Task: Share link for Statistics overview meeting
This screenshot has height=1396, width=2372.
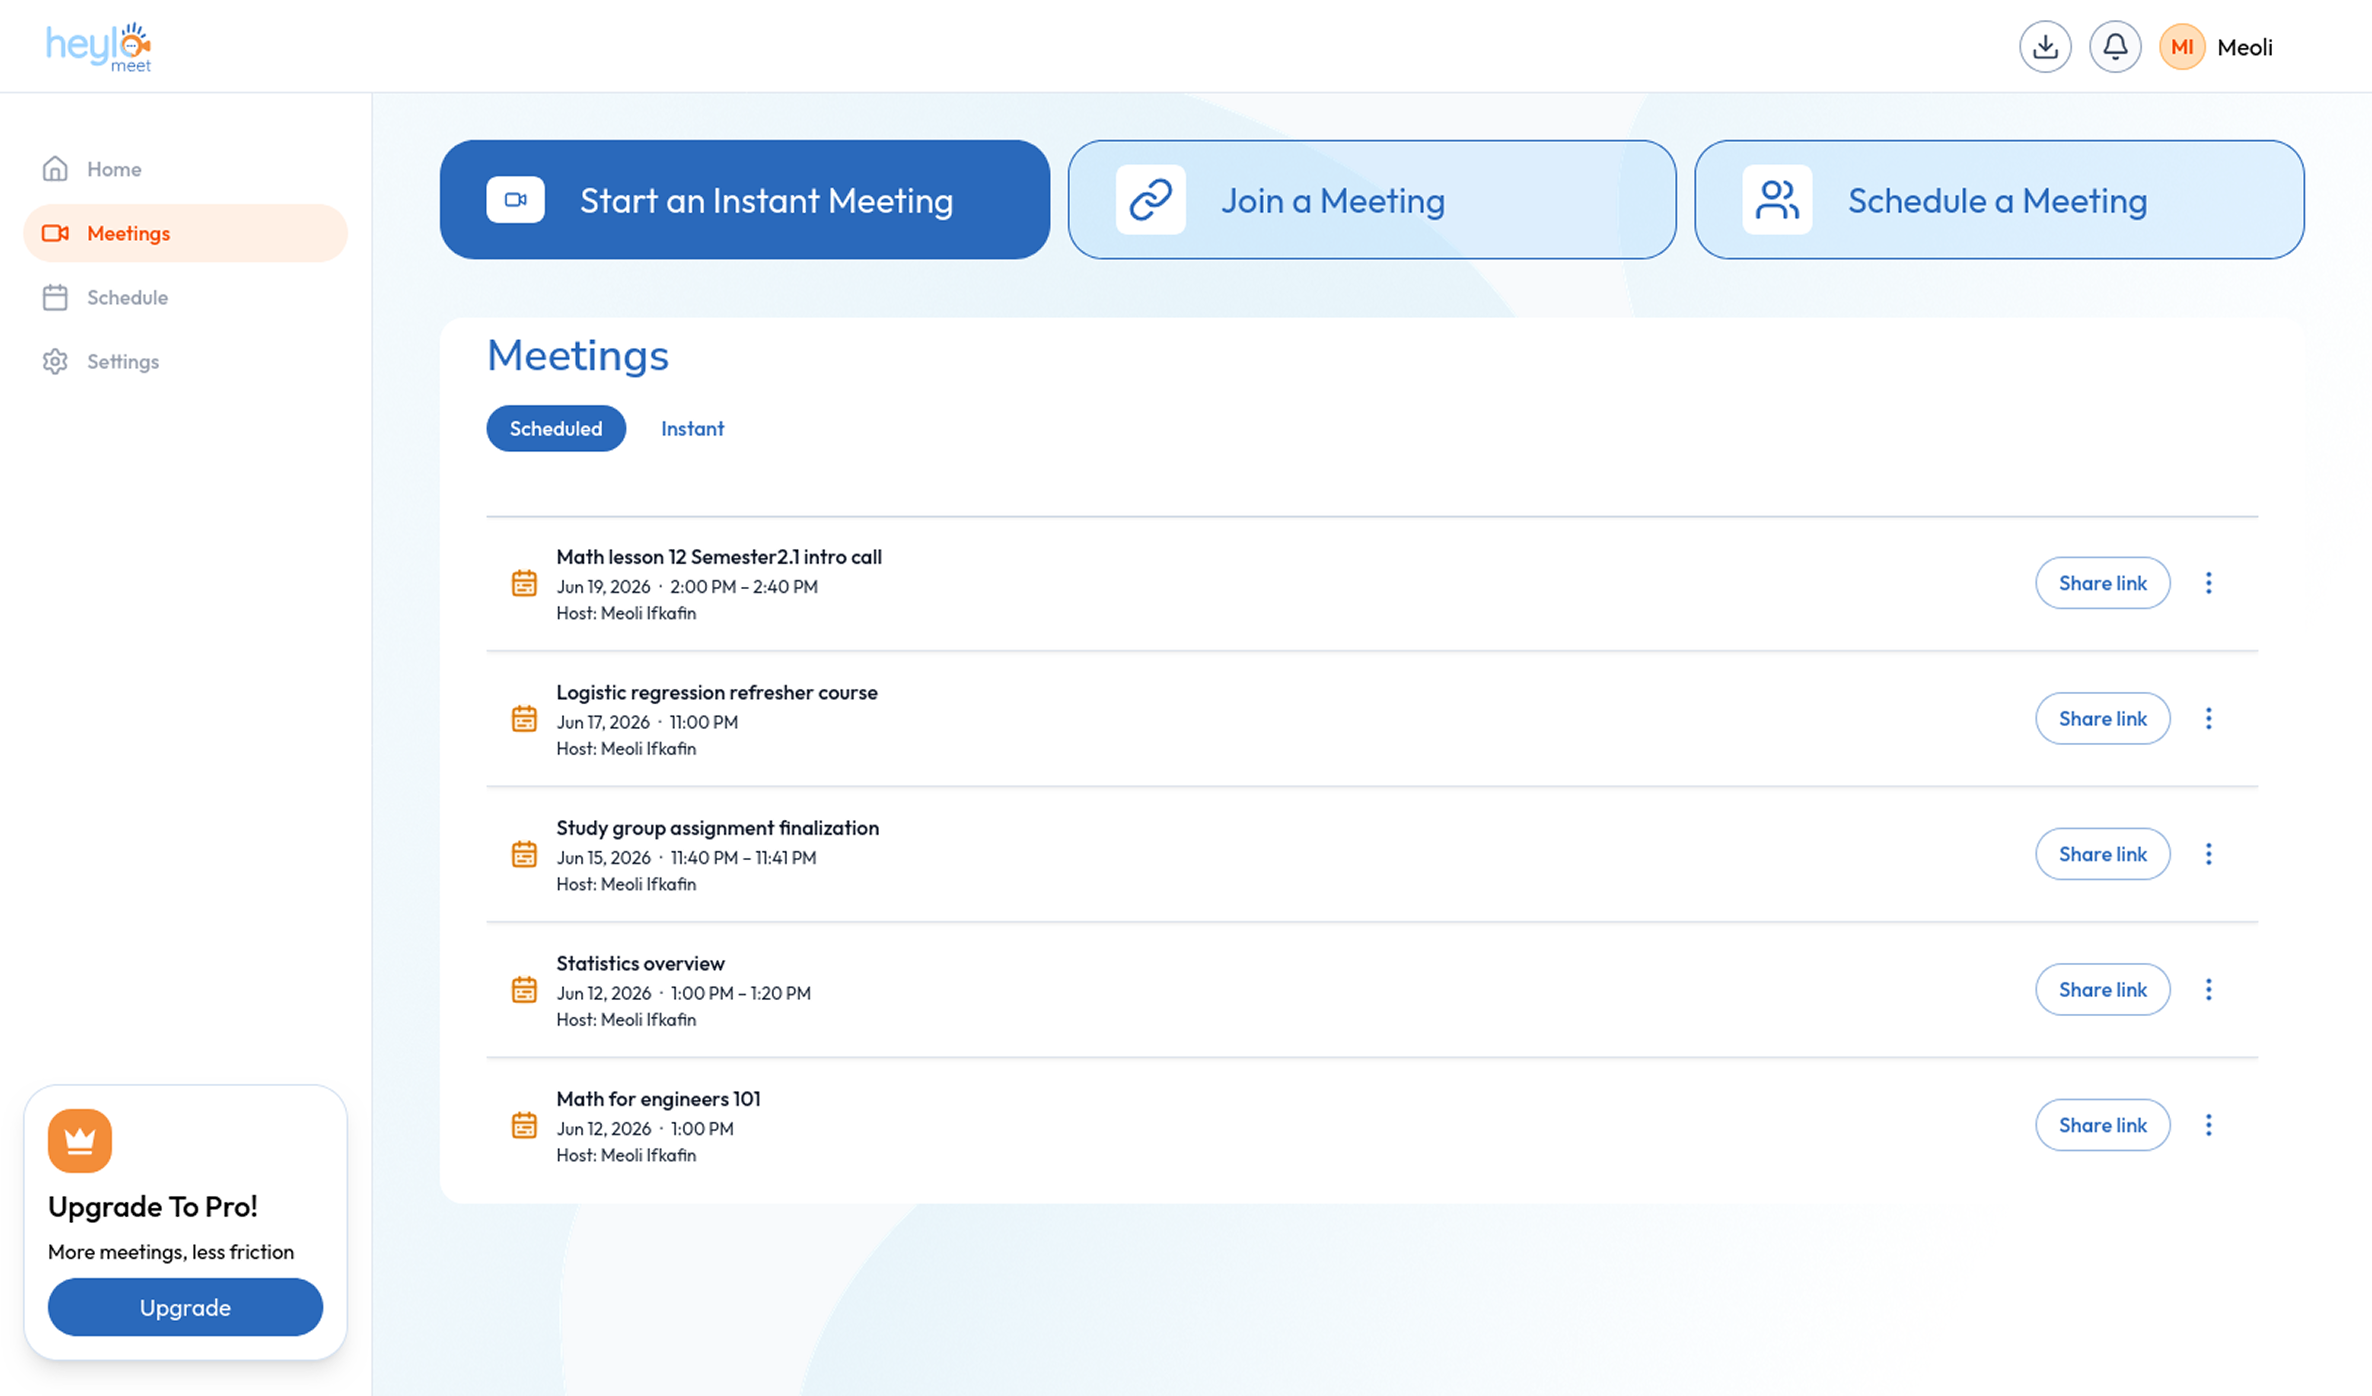Action: (2103, 989)
